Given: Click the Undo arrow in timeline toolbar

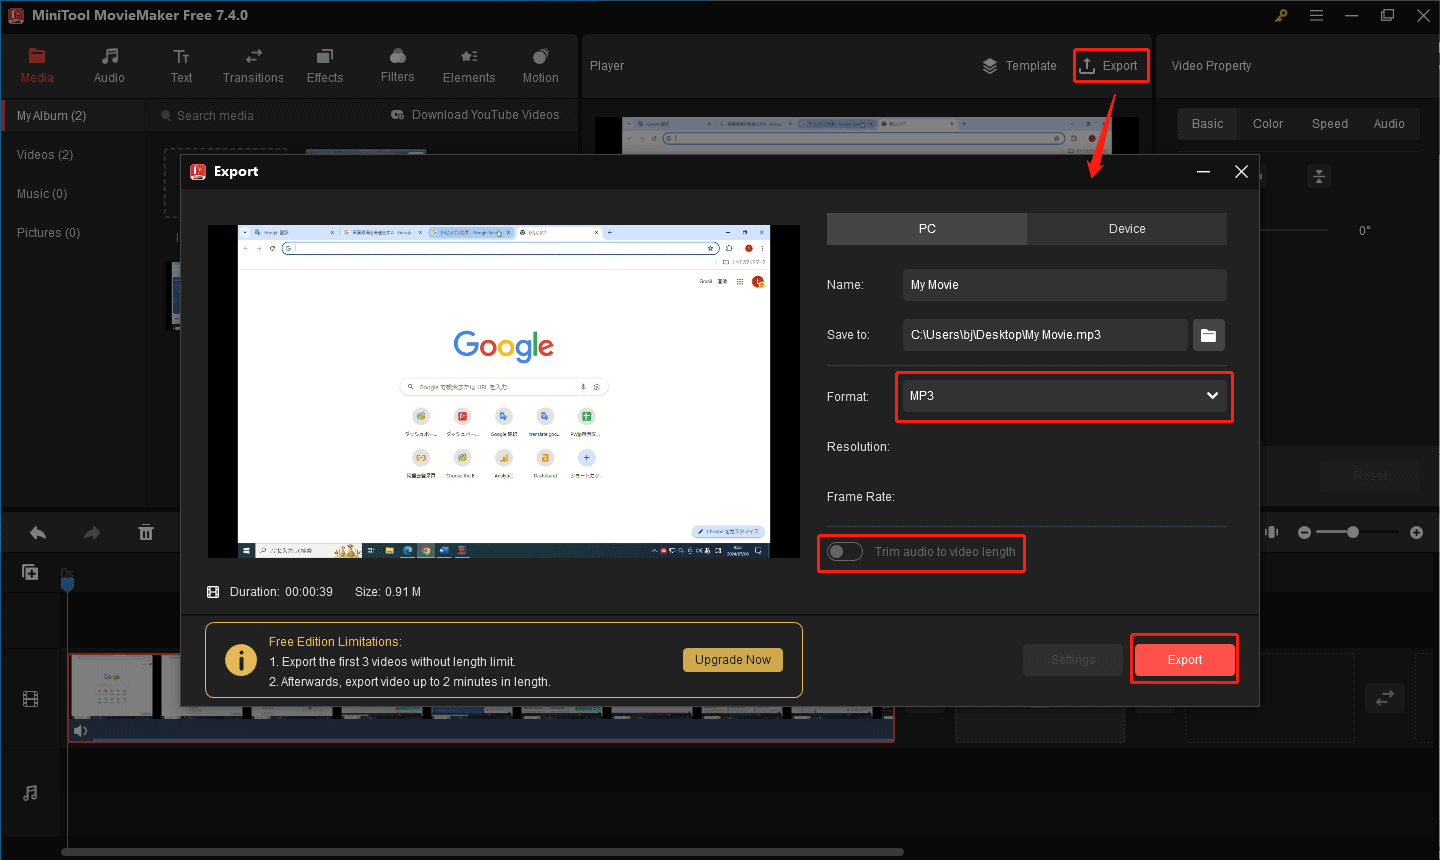Looking at the screenshot, I should [x=38, y=533].
